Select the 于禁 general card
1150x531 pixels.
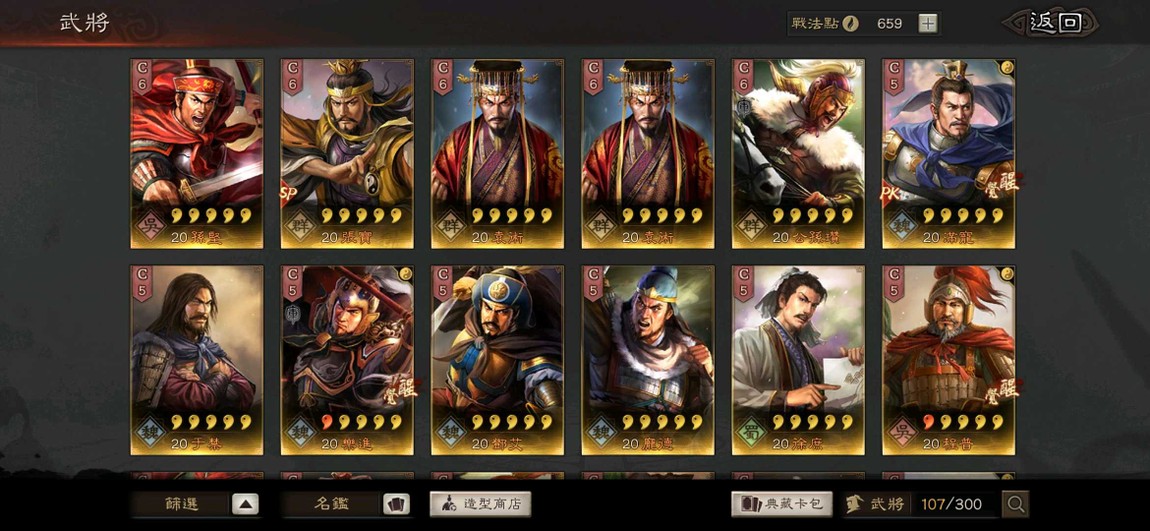click(197, 360)
